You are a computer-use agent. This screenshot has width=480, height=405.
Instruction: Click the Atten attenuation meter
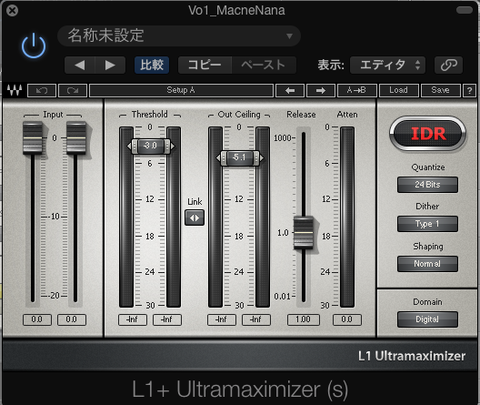[x=347, y=217]
